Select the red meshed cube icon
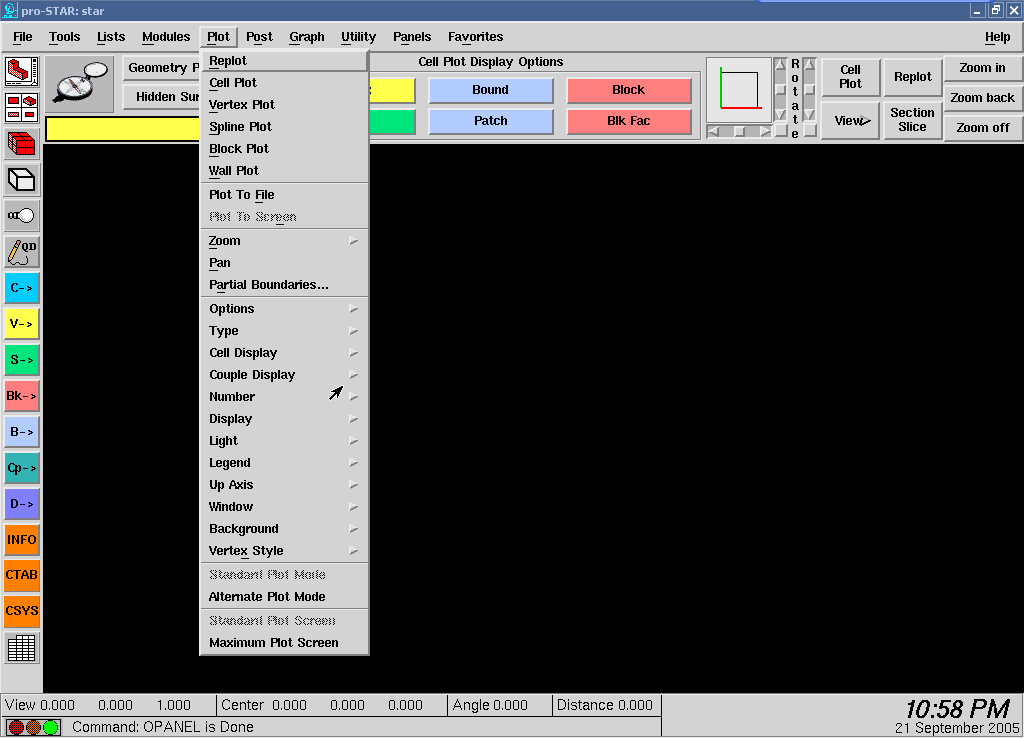Image resolution: width=1024 pixels, height=738 pixels. (22, 143)
